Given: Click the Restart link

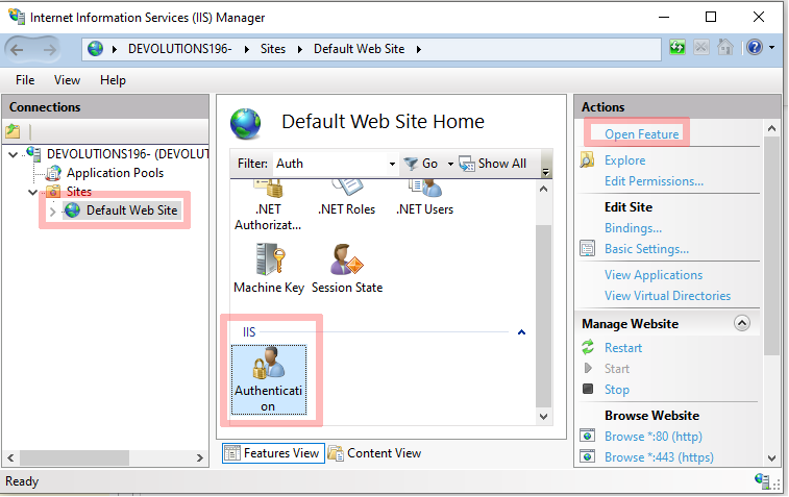Looking at the screenshot, I should (x=623, y=348).
